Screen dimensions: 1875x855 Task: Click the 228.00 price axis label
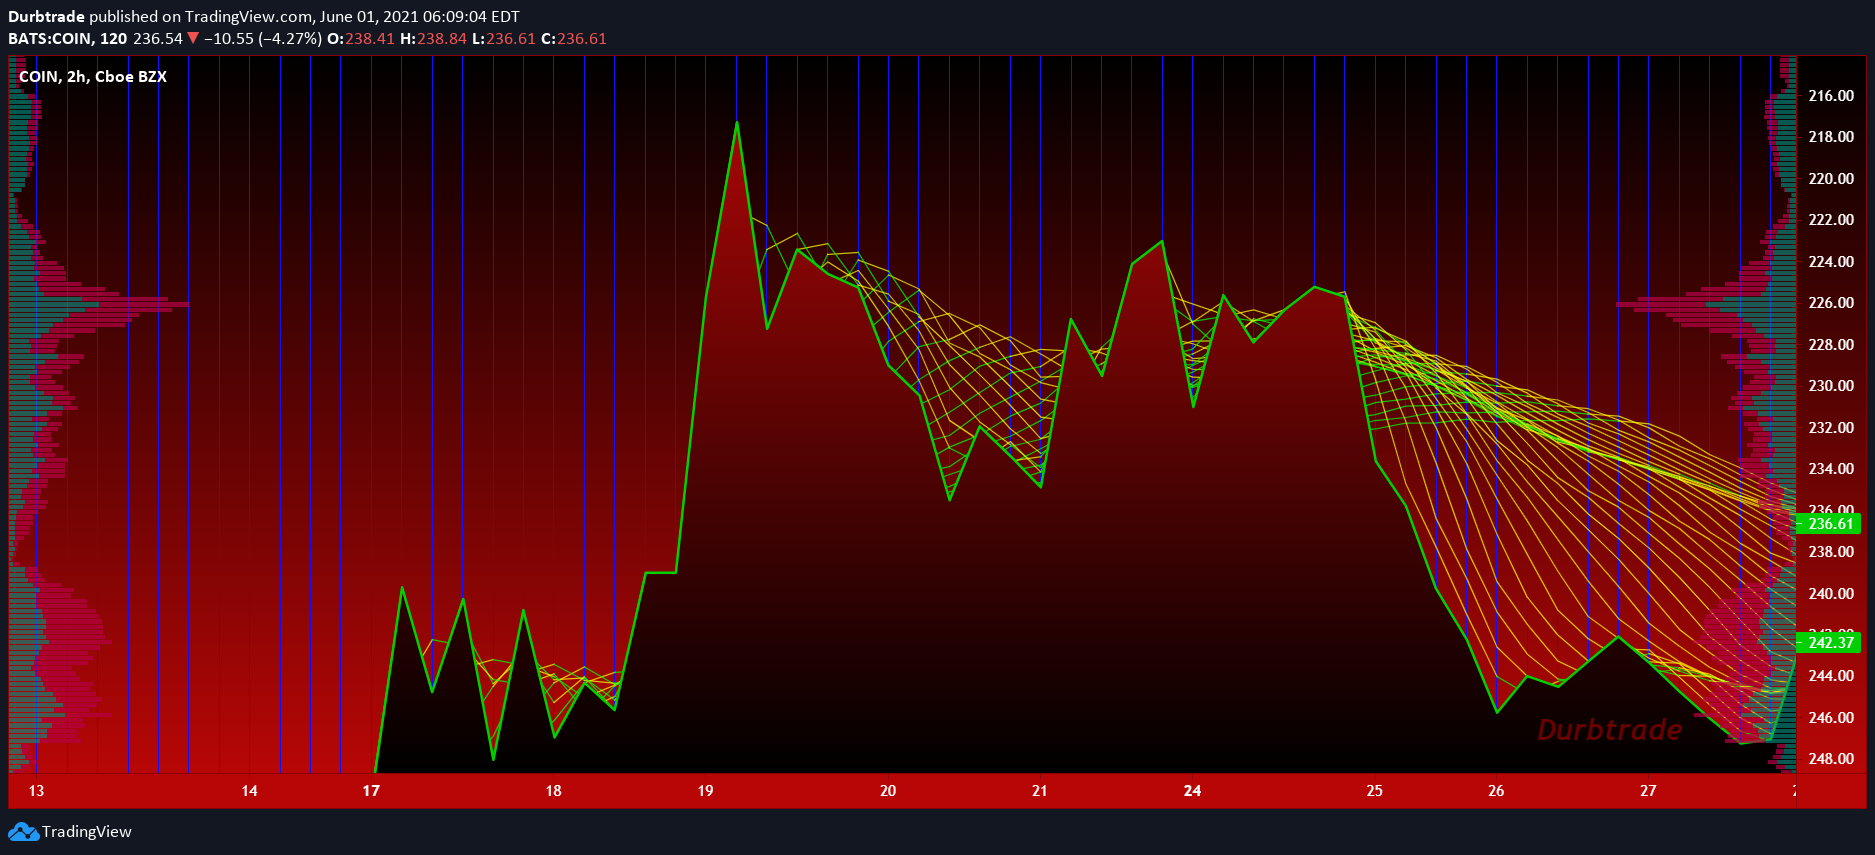pyautogui.click(x=1831, y=345)
